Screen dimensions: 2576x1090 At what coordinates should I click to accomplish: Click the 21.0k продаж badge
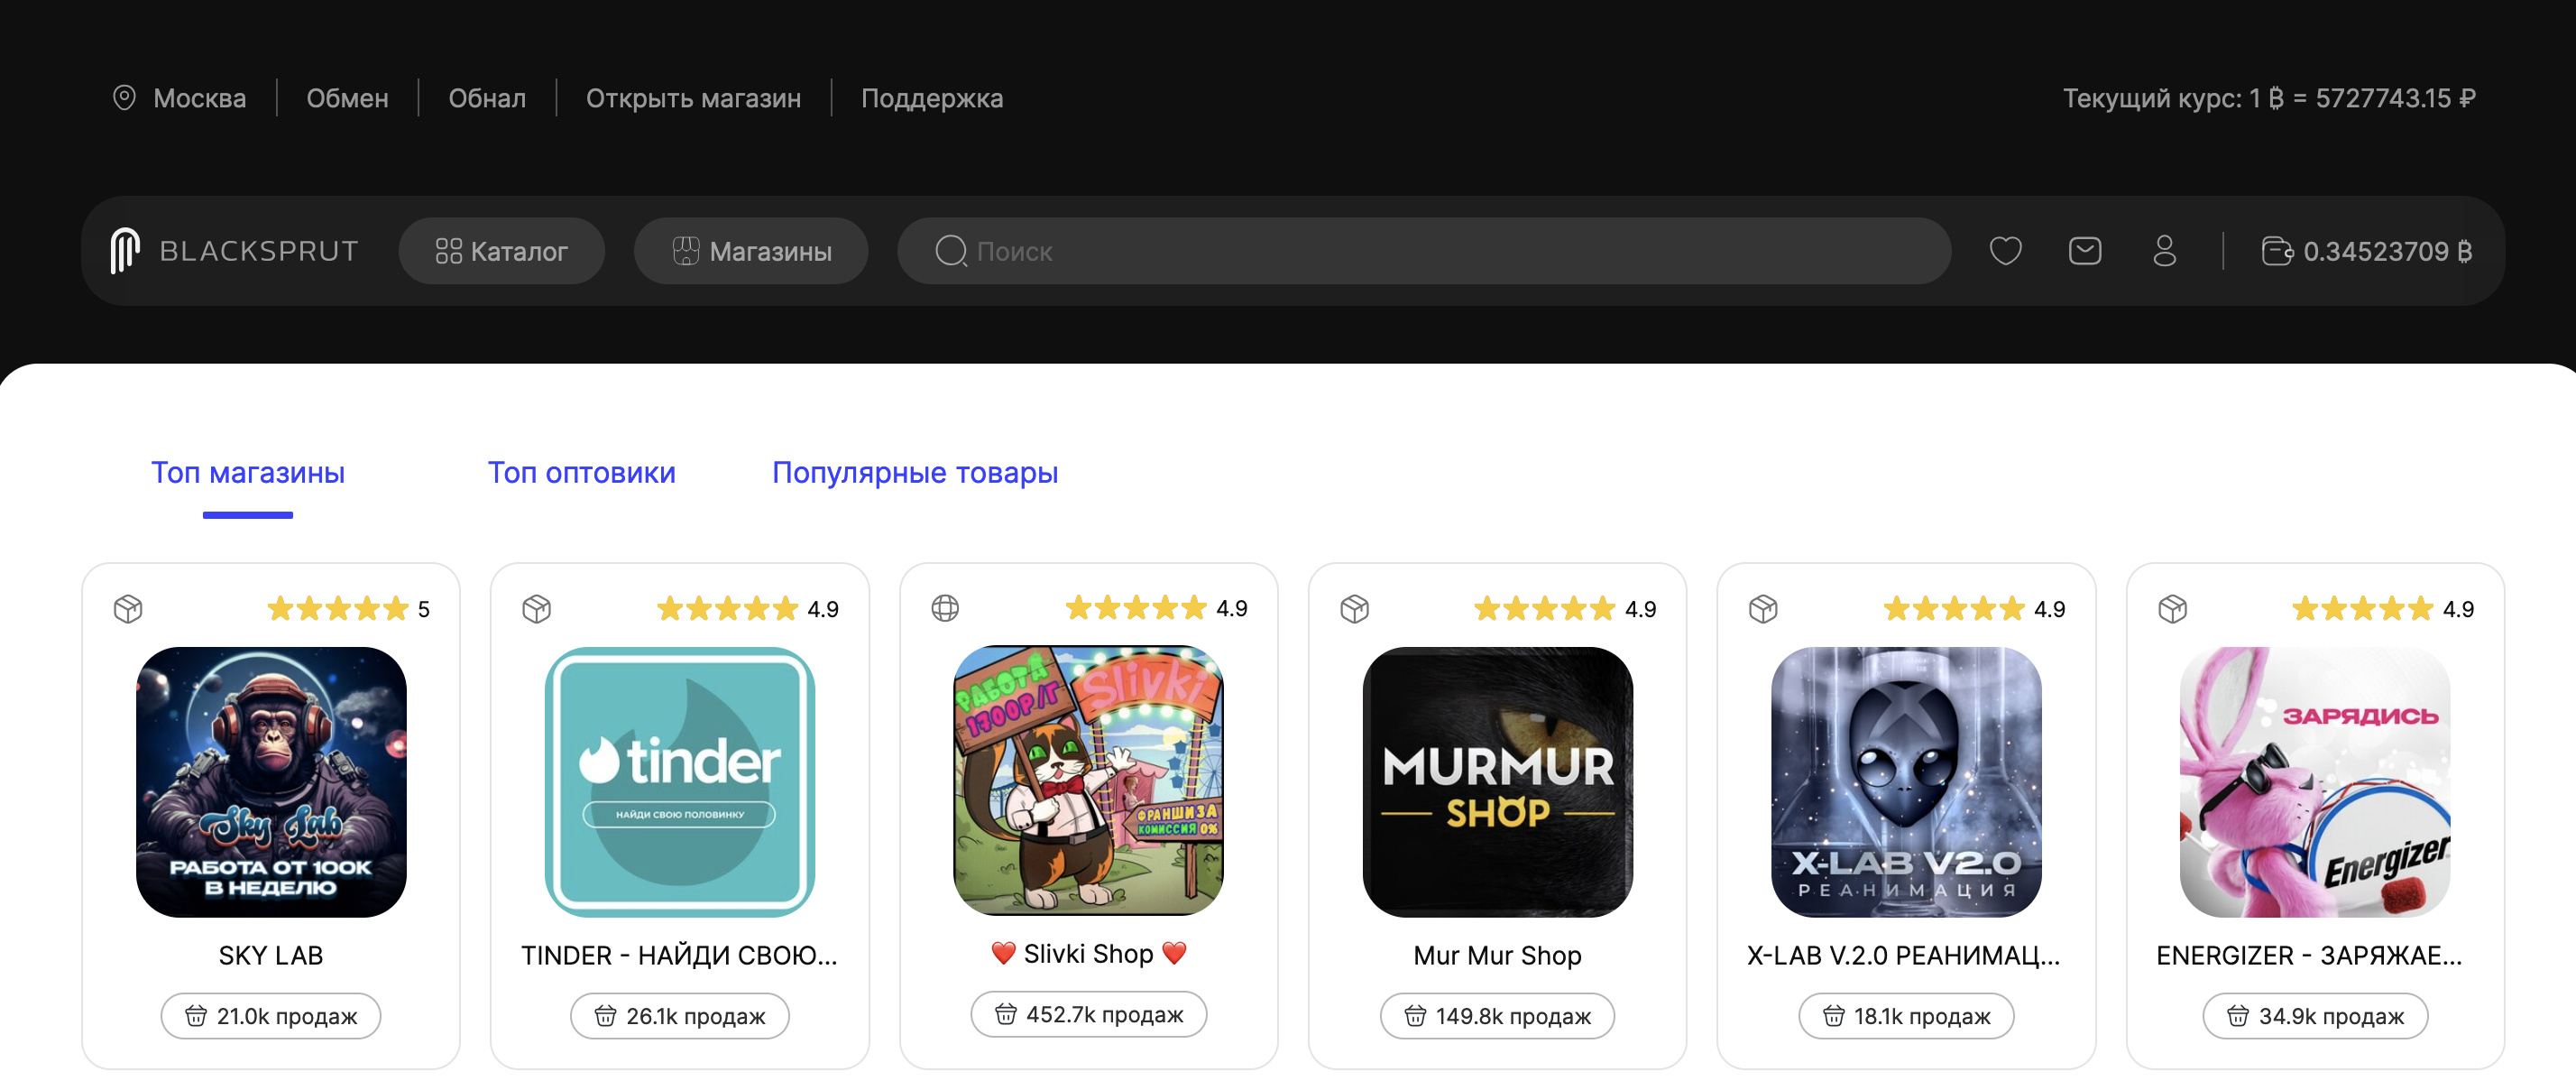pos(271,1016)
